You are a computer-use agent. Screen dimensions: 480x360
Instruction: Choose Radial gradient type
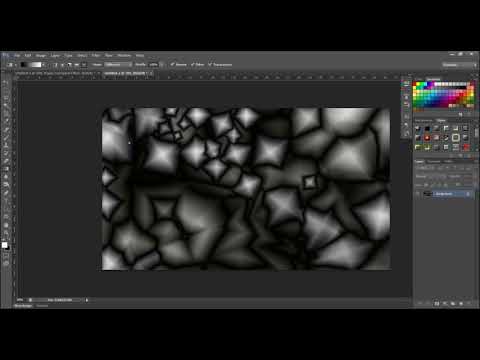click(62, 65)
